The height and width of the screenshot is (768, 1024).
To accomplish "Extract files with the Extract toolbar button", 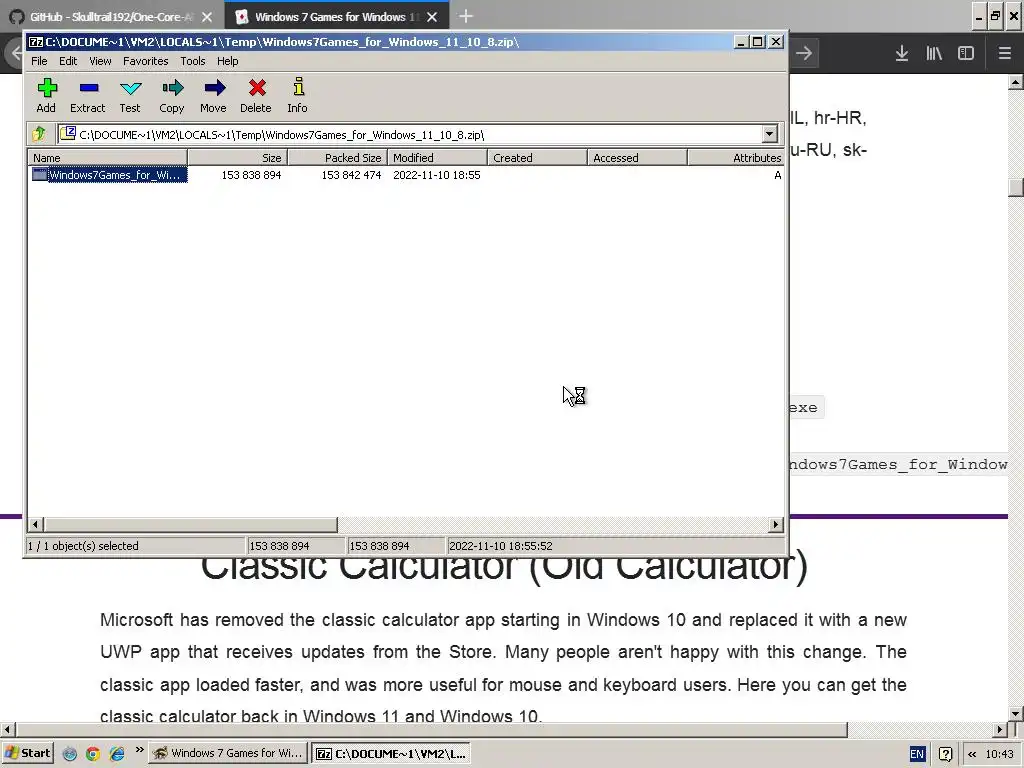I will coord(88,95).
